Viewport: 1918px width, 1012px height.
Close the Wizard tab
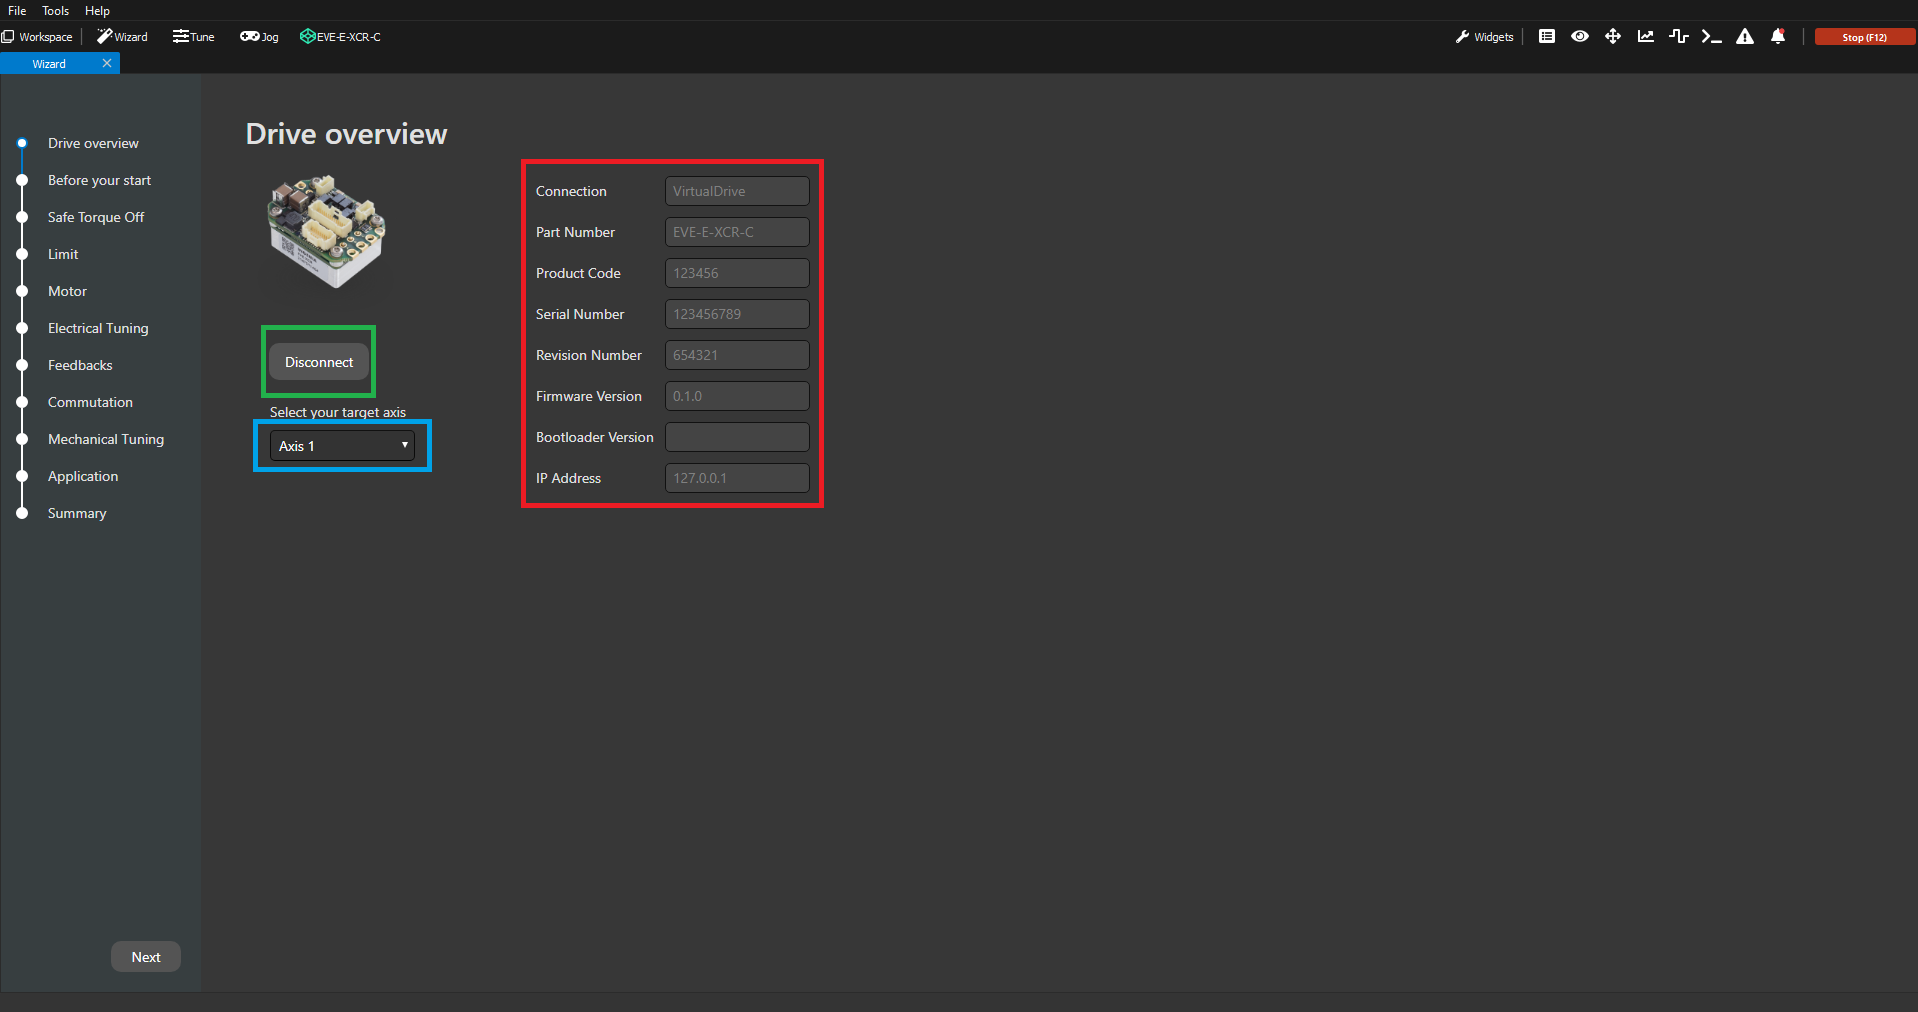click(x=107, y=63)
